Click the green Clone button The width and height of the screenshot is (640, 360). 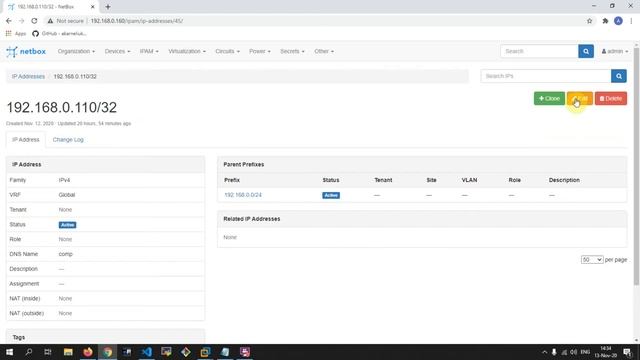pyautogui.click(x=549, y=98)
